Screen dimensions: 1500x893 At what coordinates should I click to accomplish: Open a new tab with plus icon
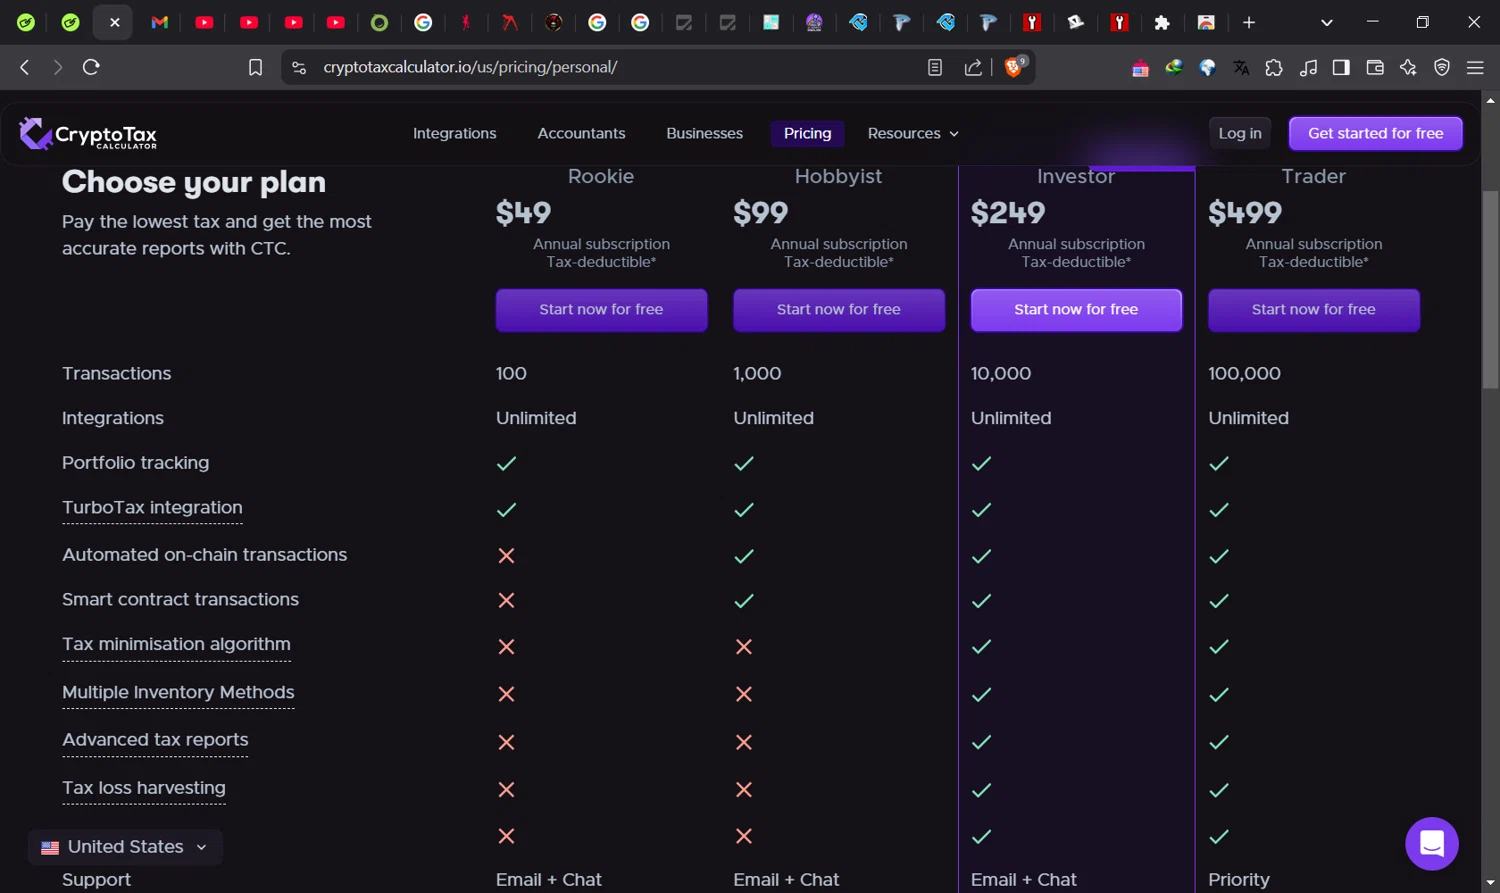(x=1249, y=22)
